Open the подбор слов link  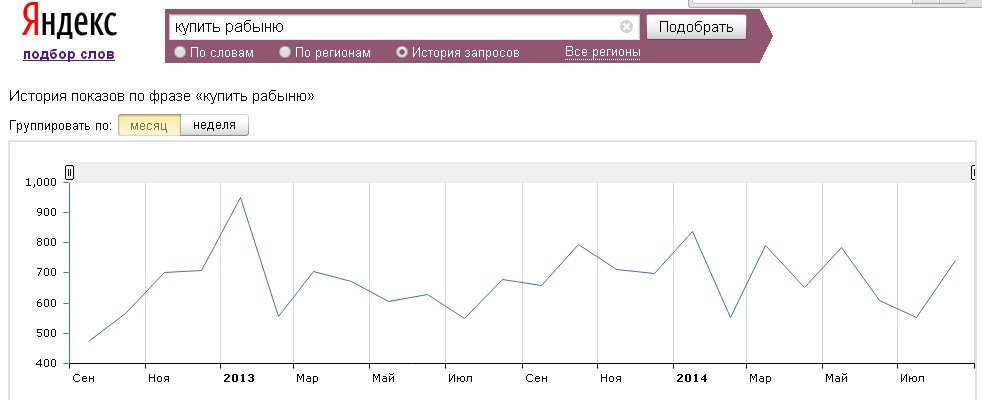click(x=68, y=54)
